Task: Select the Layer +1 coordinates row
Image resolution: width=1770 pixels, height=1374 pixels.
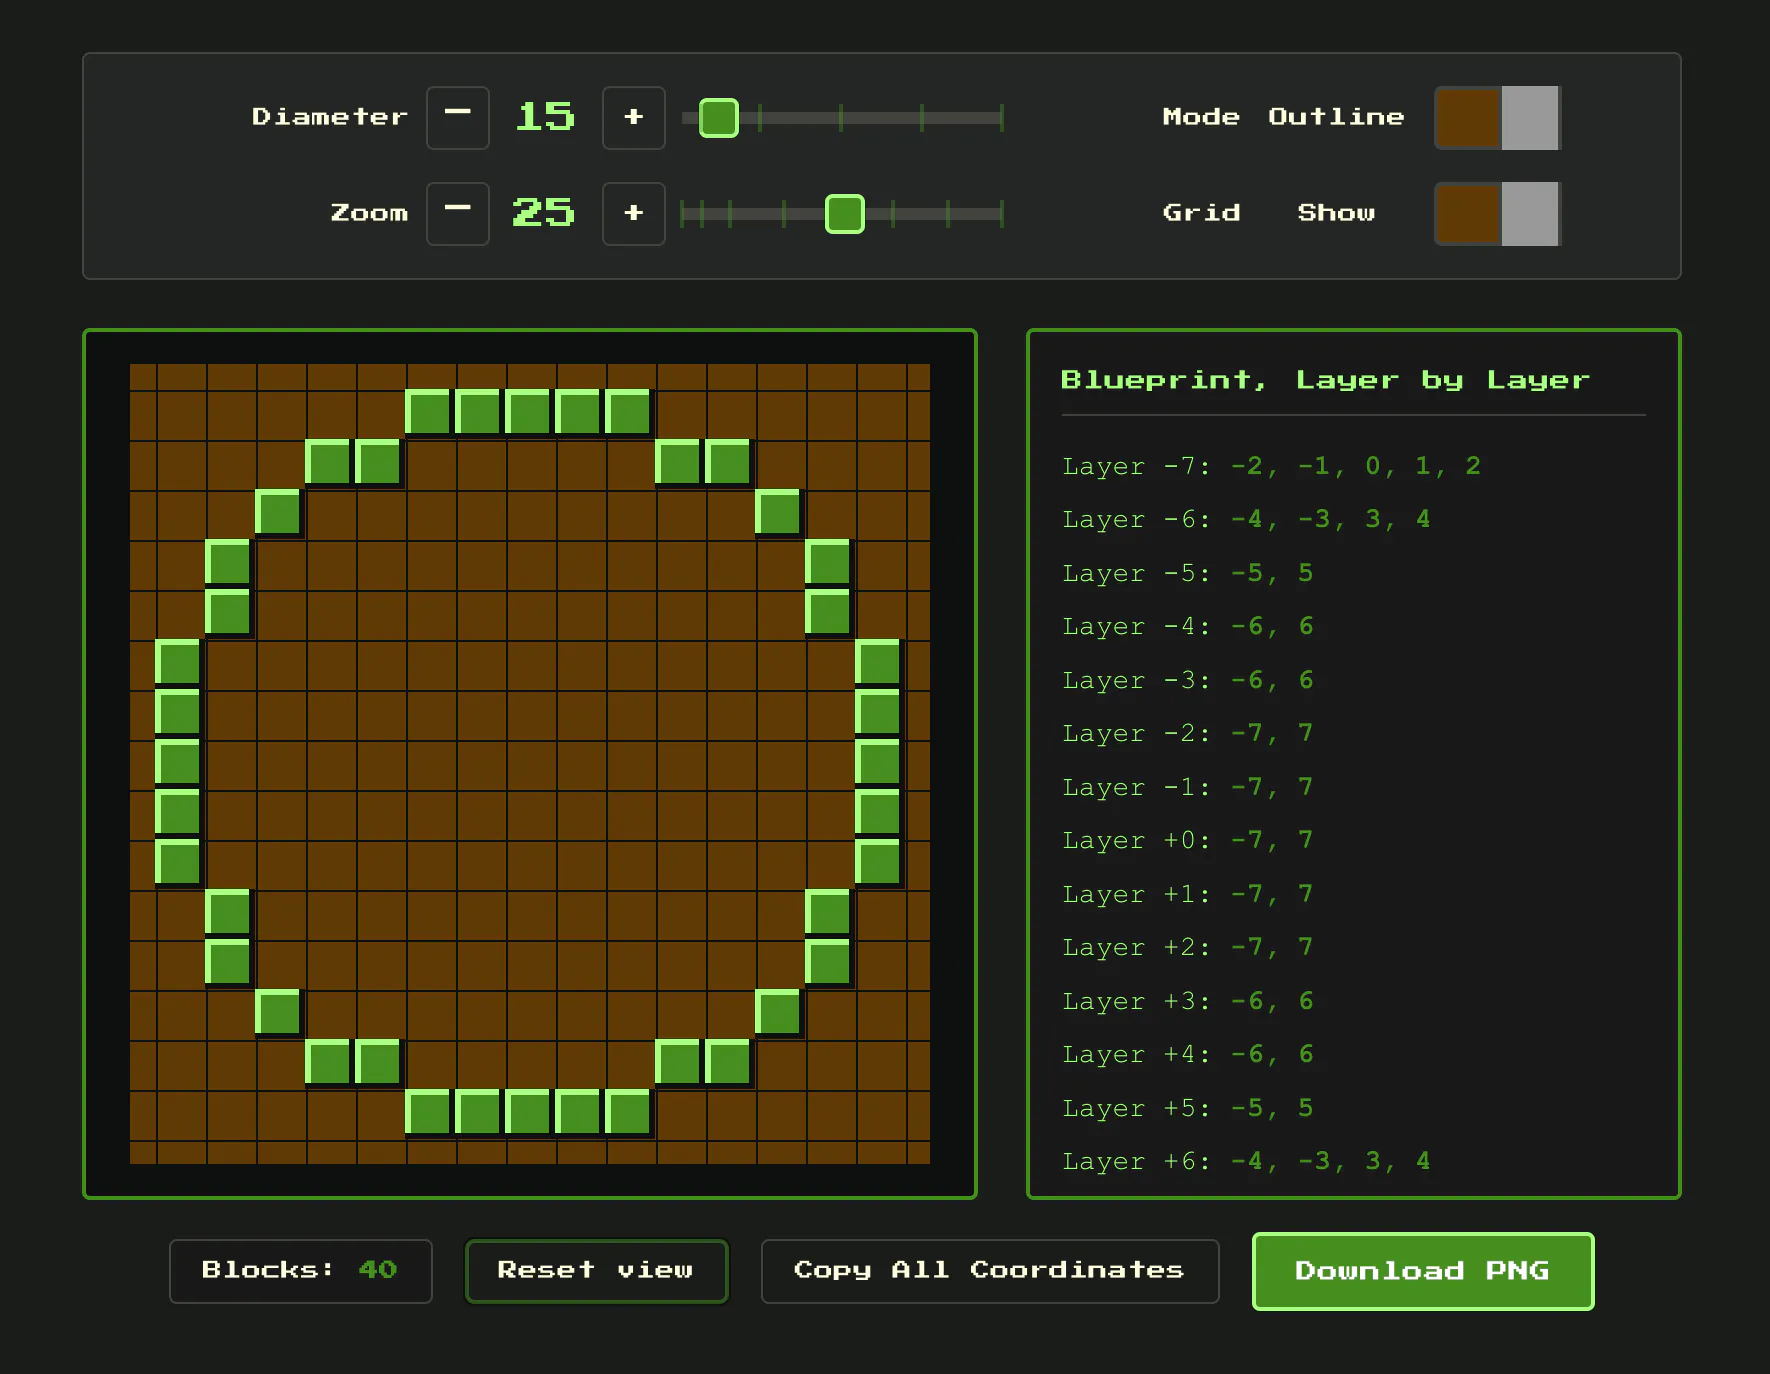Action: click(x=1353, y=895)
